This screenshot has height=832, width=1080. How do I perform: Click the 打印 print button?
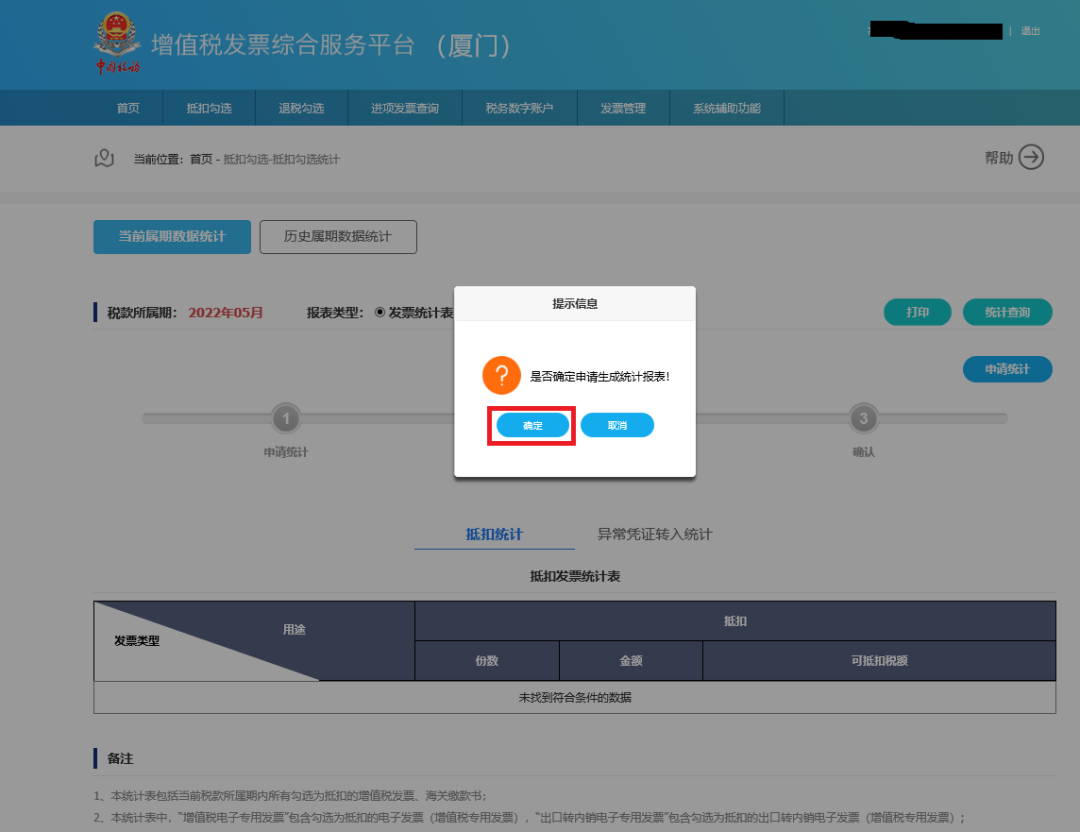pyautogui.click(x=917, y=312)
